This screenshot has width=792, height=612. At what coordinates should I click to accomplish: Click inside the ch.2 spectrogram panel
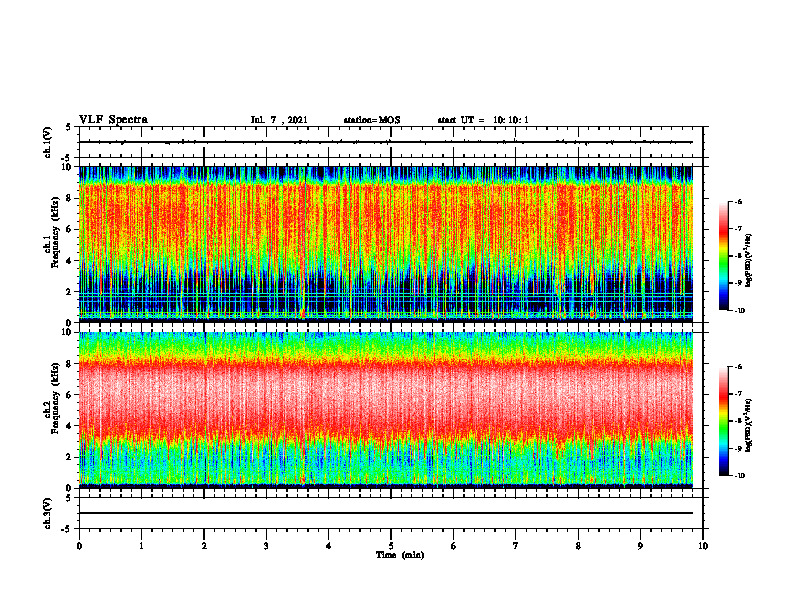pos(386,410)
